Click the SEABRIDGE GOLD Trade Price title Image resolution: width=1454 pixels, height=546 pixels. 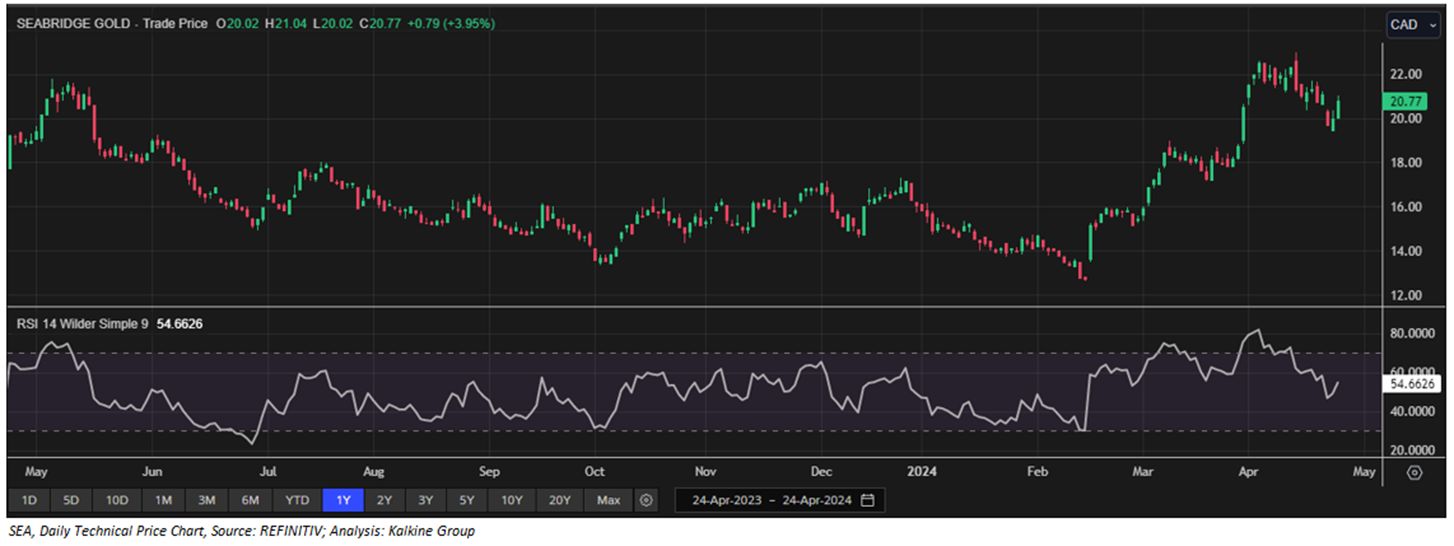pos(108,24)
